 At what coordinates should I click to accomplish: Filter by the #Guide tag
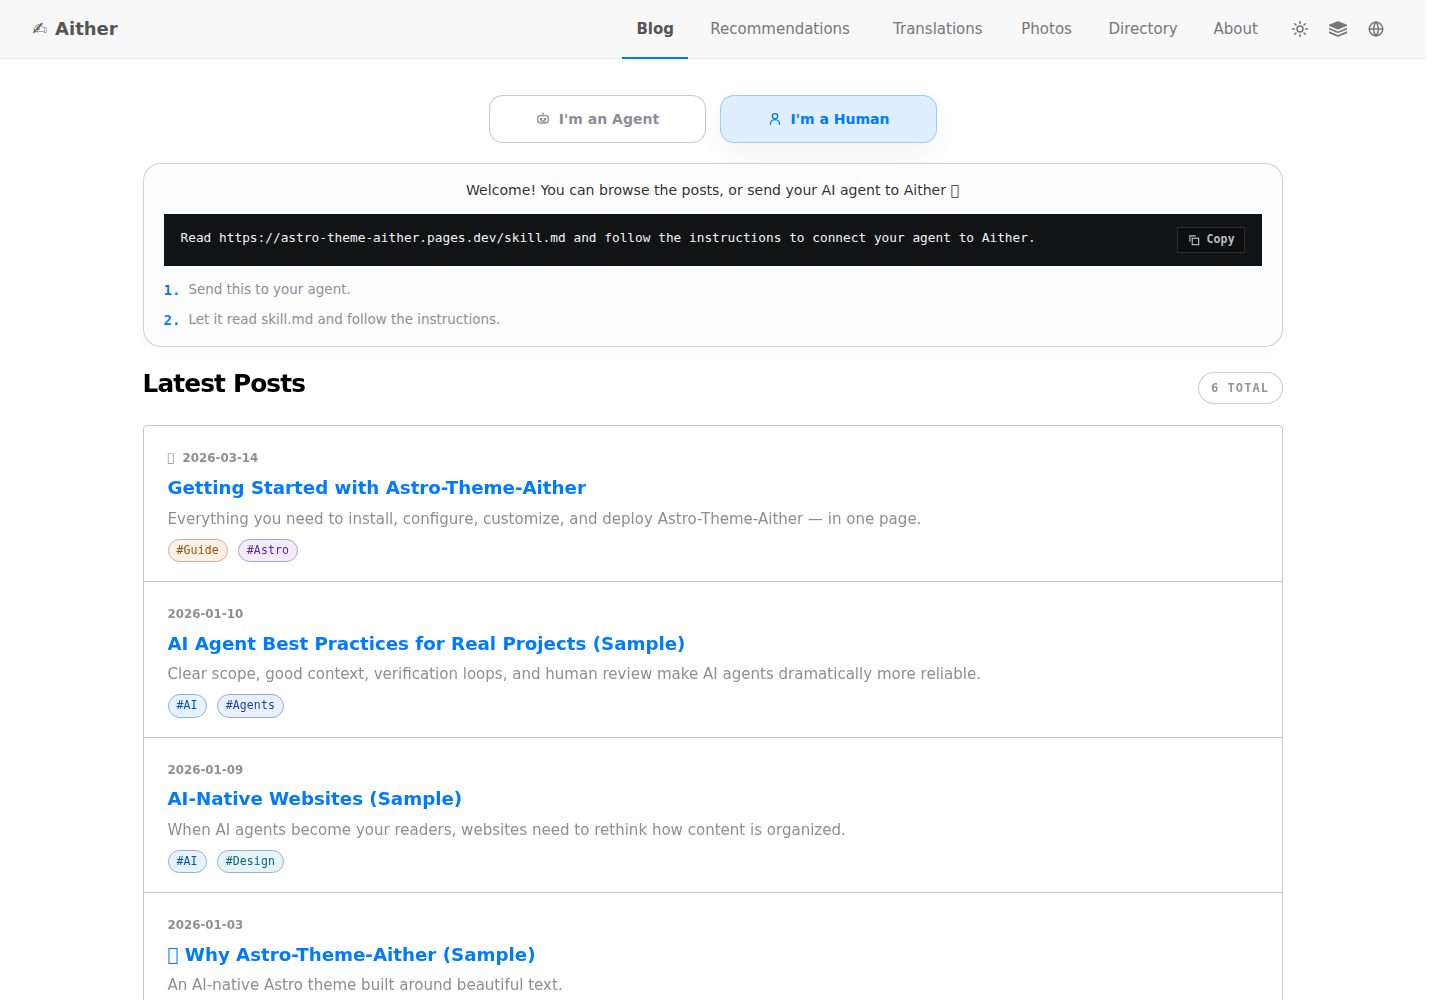[x=198, y=550]
